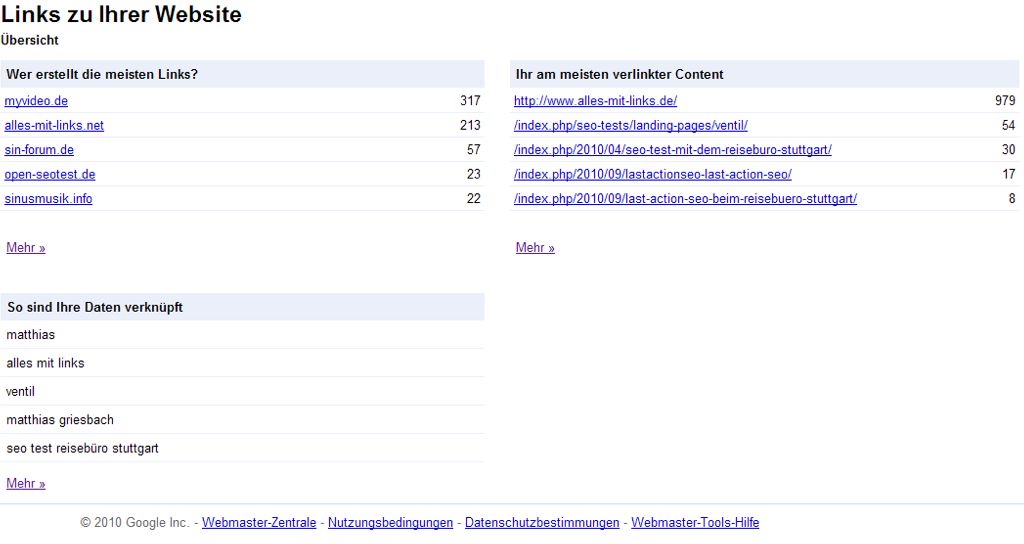The width and height of the screenshot is (1024, 544).
Task: Click Mehr under So sind Ihre Daten verknüpft
Action: [25, 483]
